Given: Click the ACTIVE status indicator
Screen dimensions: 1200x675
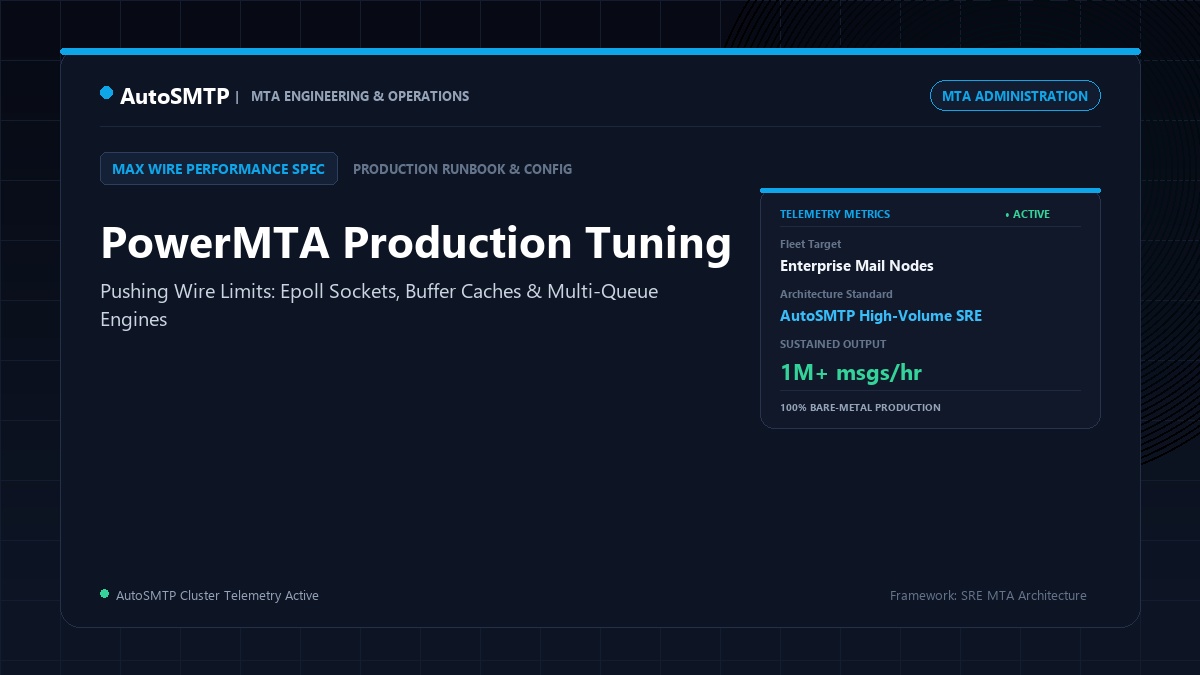Looking at the screenshot, I should click(1027, 214).
